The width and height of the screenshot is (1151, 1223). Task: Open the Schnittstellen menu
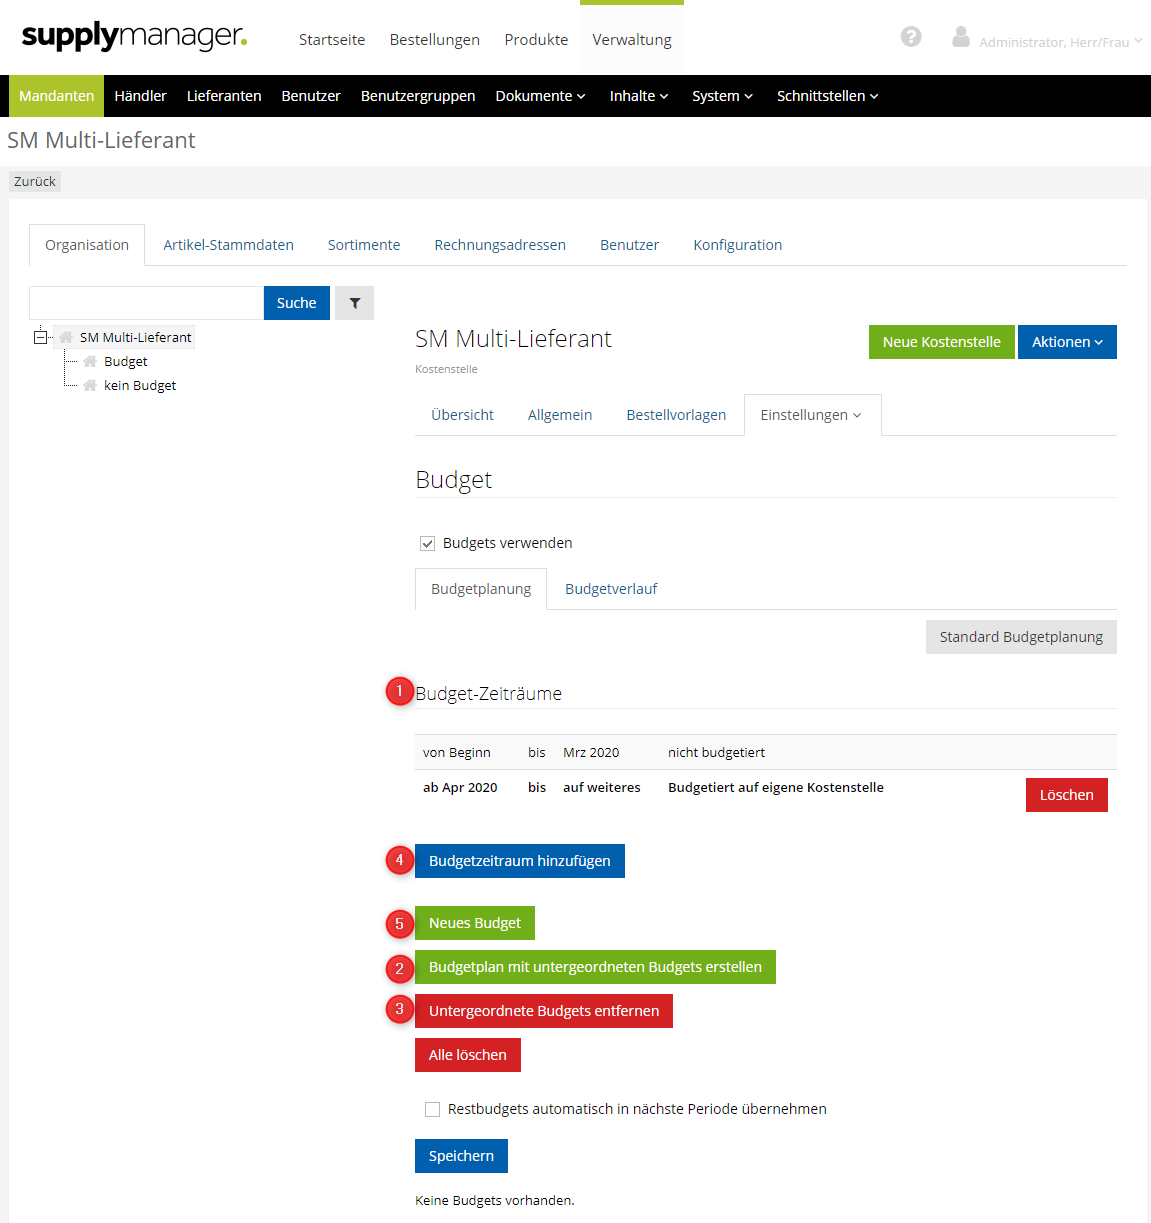827,96
